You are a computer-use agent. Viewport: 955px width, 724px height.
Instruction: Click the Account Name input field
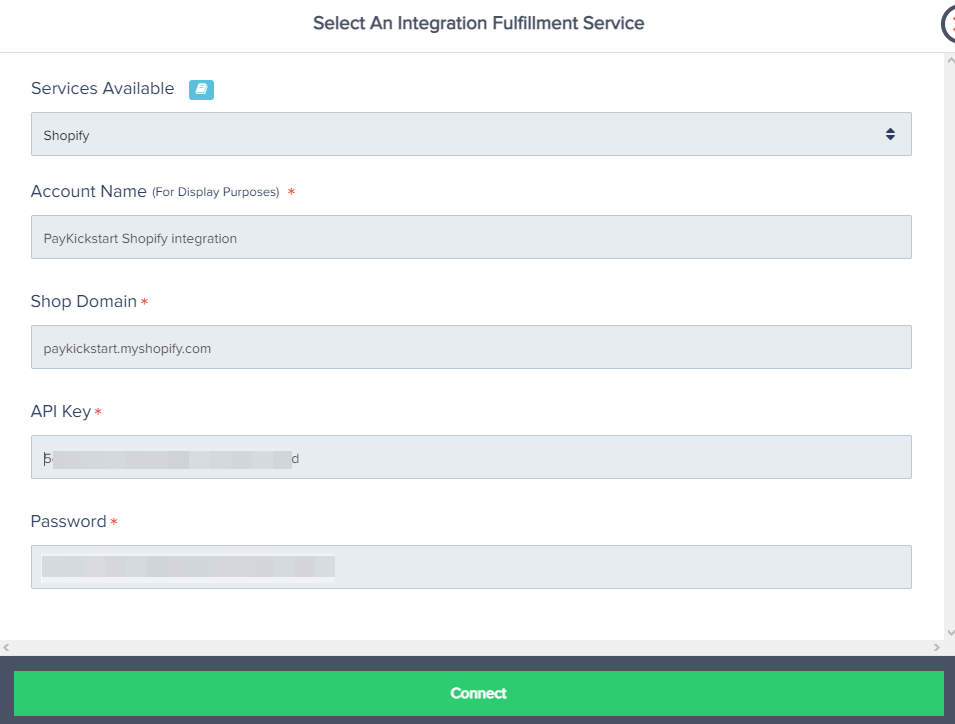click(x=471, y=237)
